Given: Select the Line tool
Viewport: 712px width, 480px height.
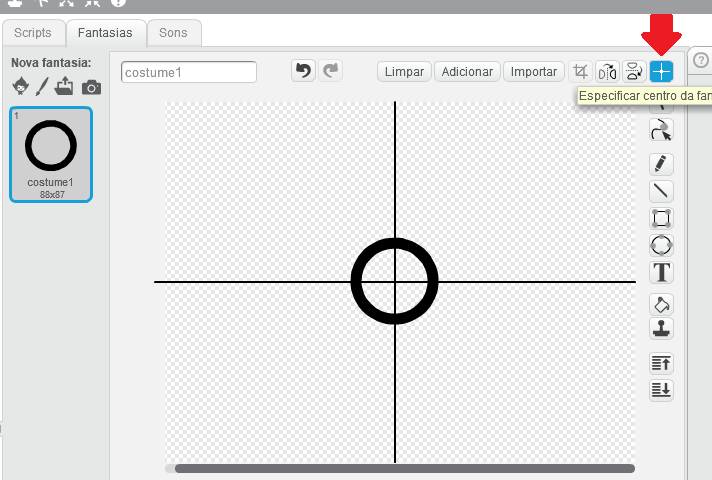Looking at the screenshot, I should (661, 191).
